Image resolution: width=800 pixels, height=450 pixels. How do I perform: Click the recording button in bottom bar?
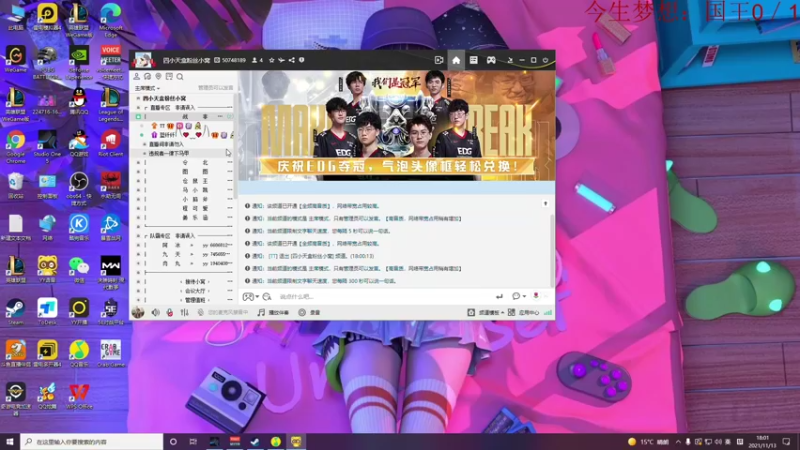point(309,312)
